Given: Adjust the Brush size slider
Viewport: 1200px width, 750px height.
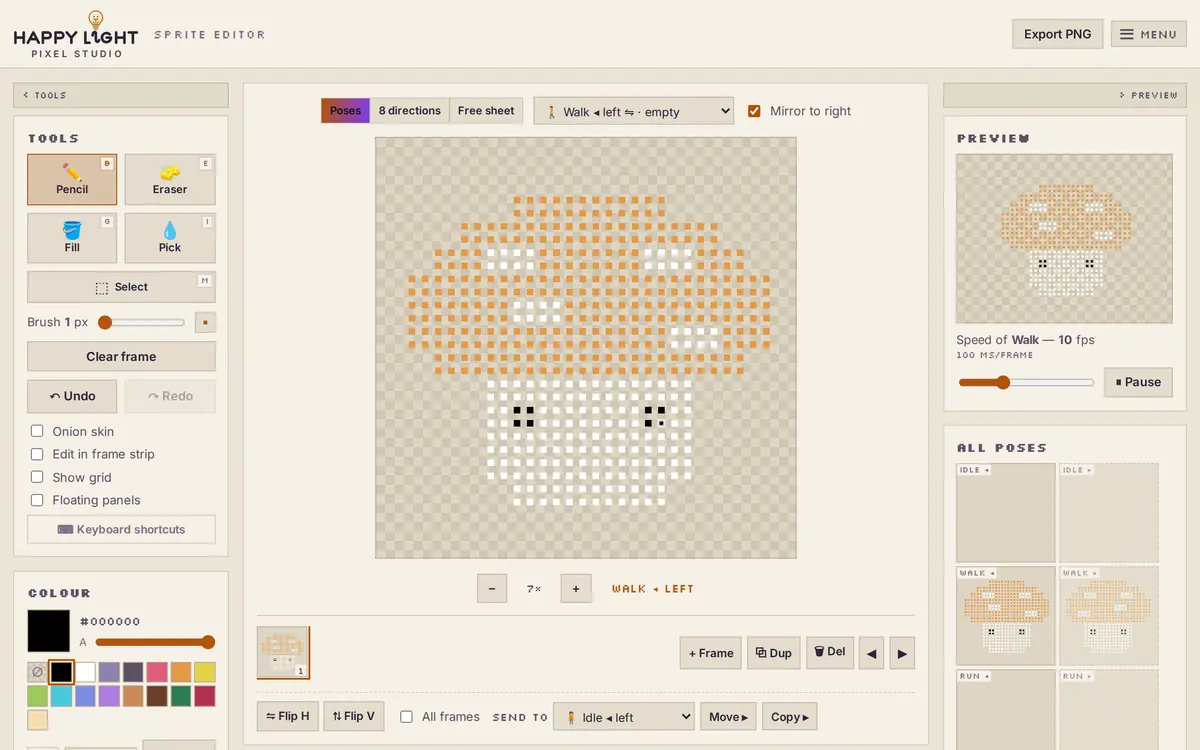Looking at the screenshot, I should [x=141, y=322].
